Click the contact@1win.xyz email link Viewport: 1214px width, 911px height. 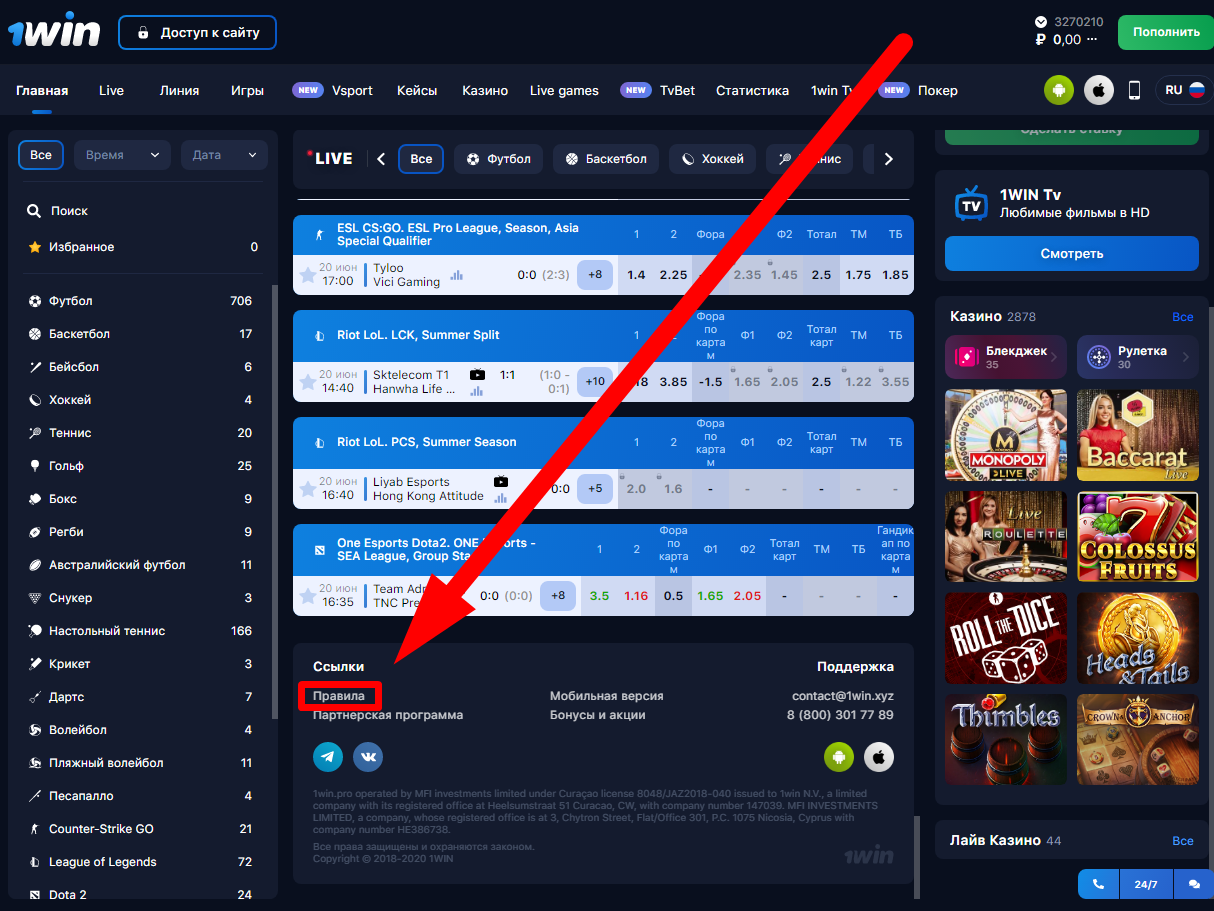pos(843,696)
